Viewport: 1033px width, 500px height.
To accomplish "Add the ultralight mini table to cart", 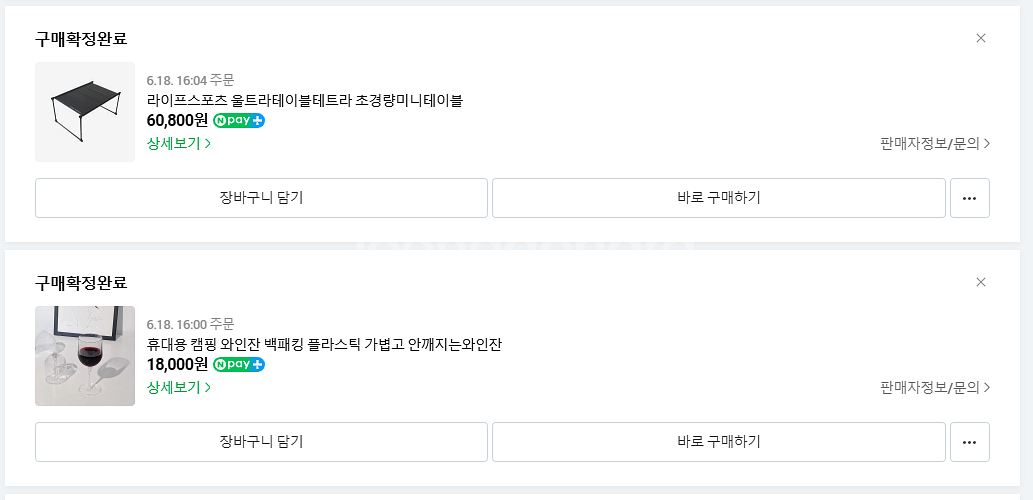I will [261, 198].
